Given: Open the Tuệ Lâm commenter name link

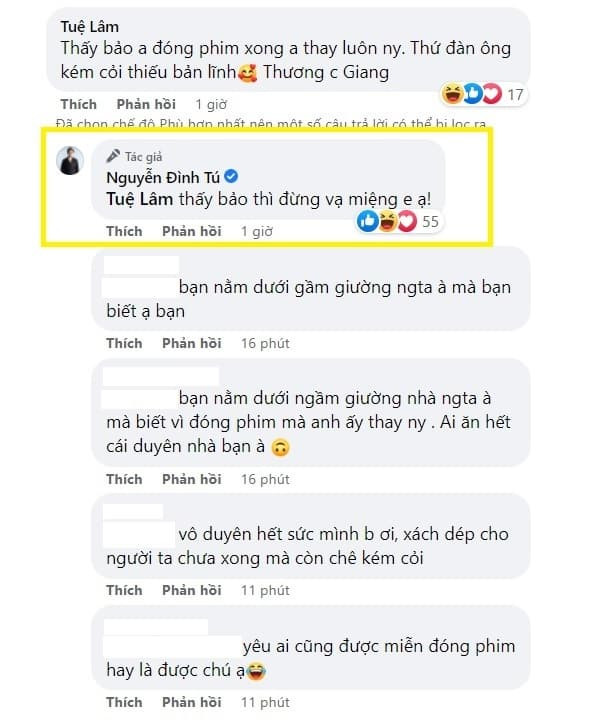Looking at the screenshot, I should click(89, 26).
